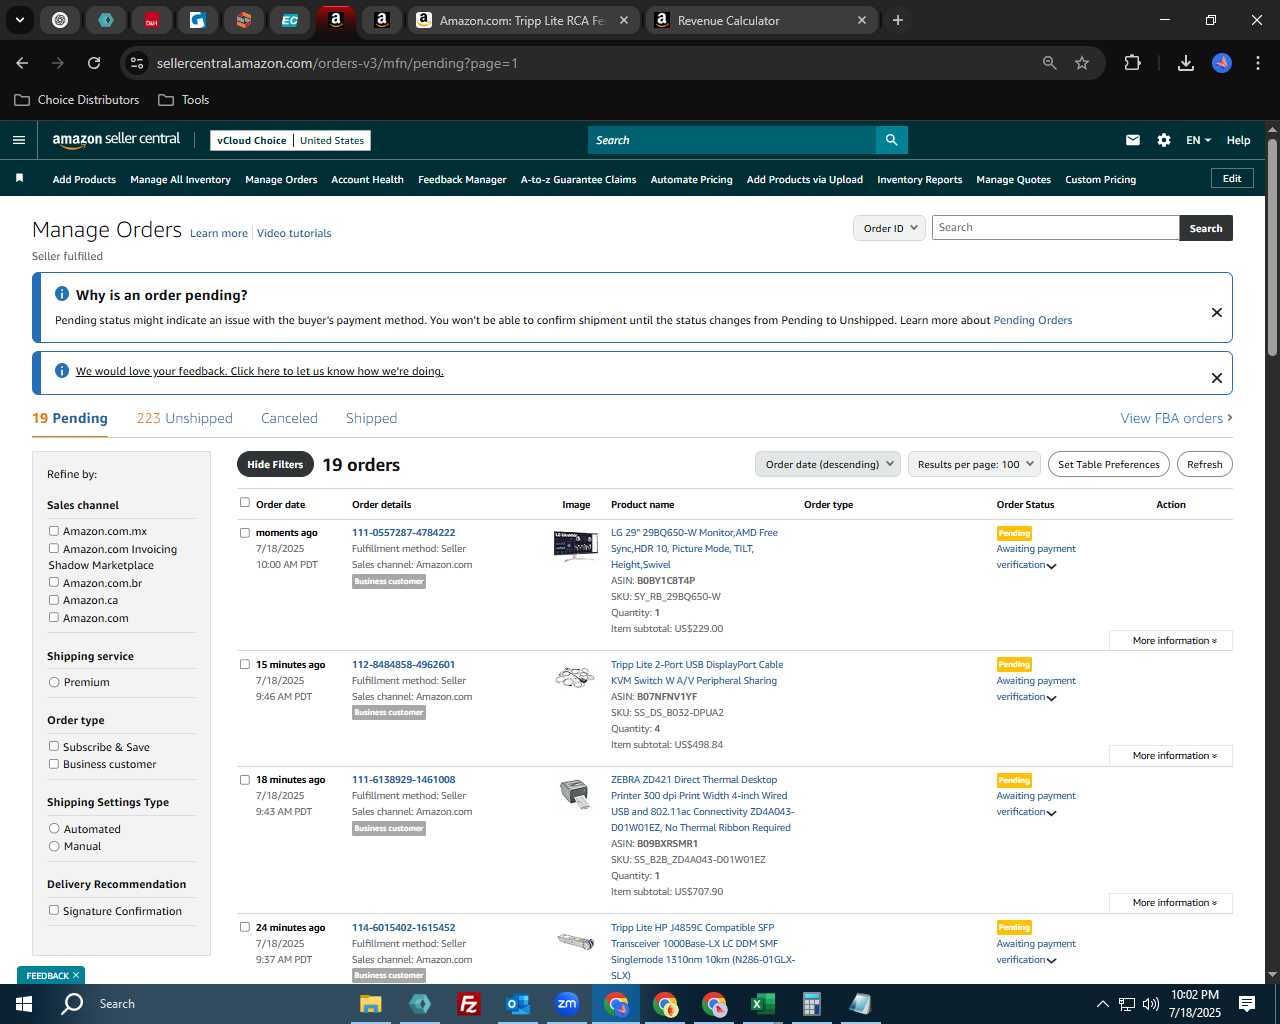
Task: Close the FEEDBACK tag at bottom left
Action: pos(76,975)
